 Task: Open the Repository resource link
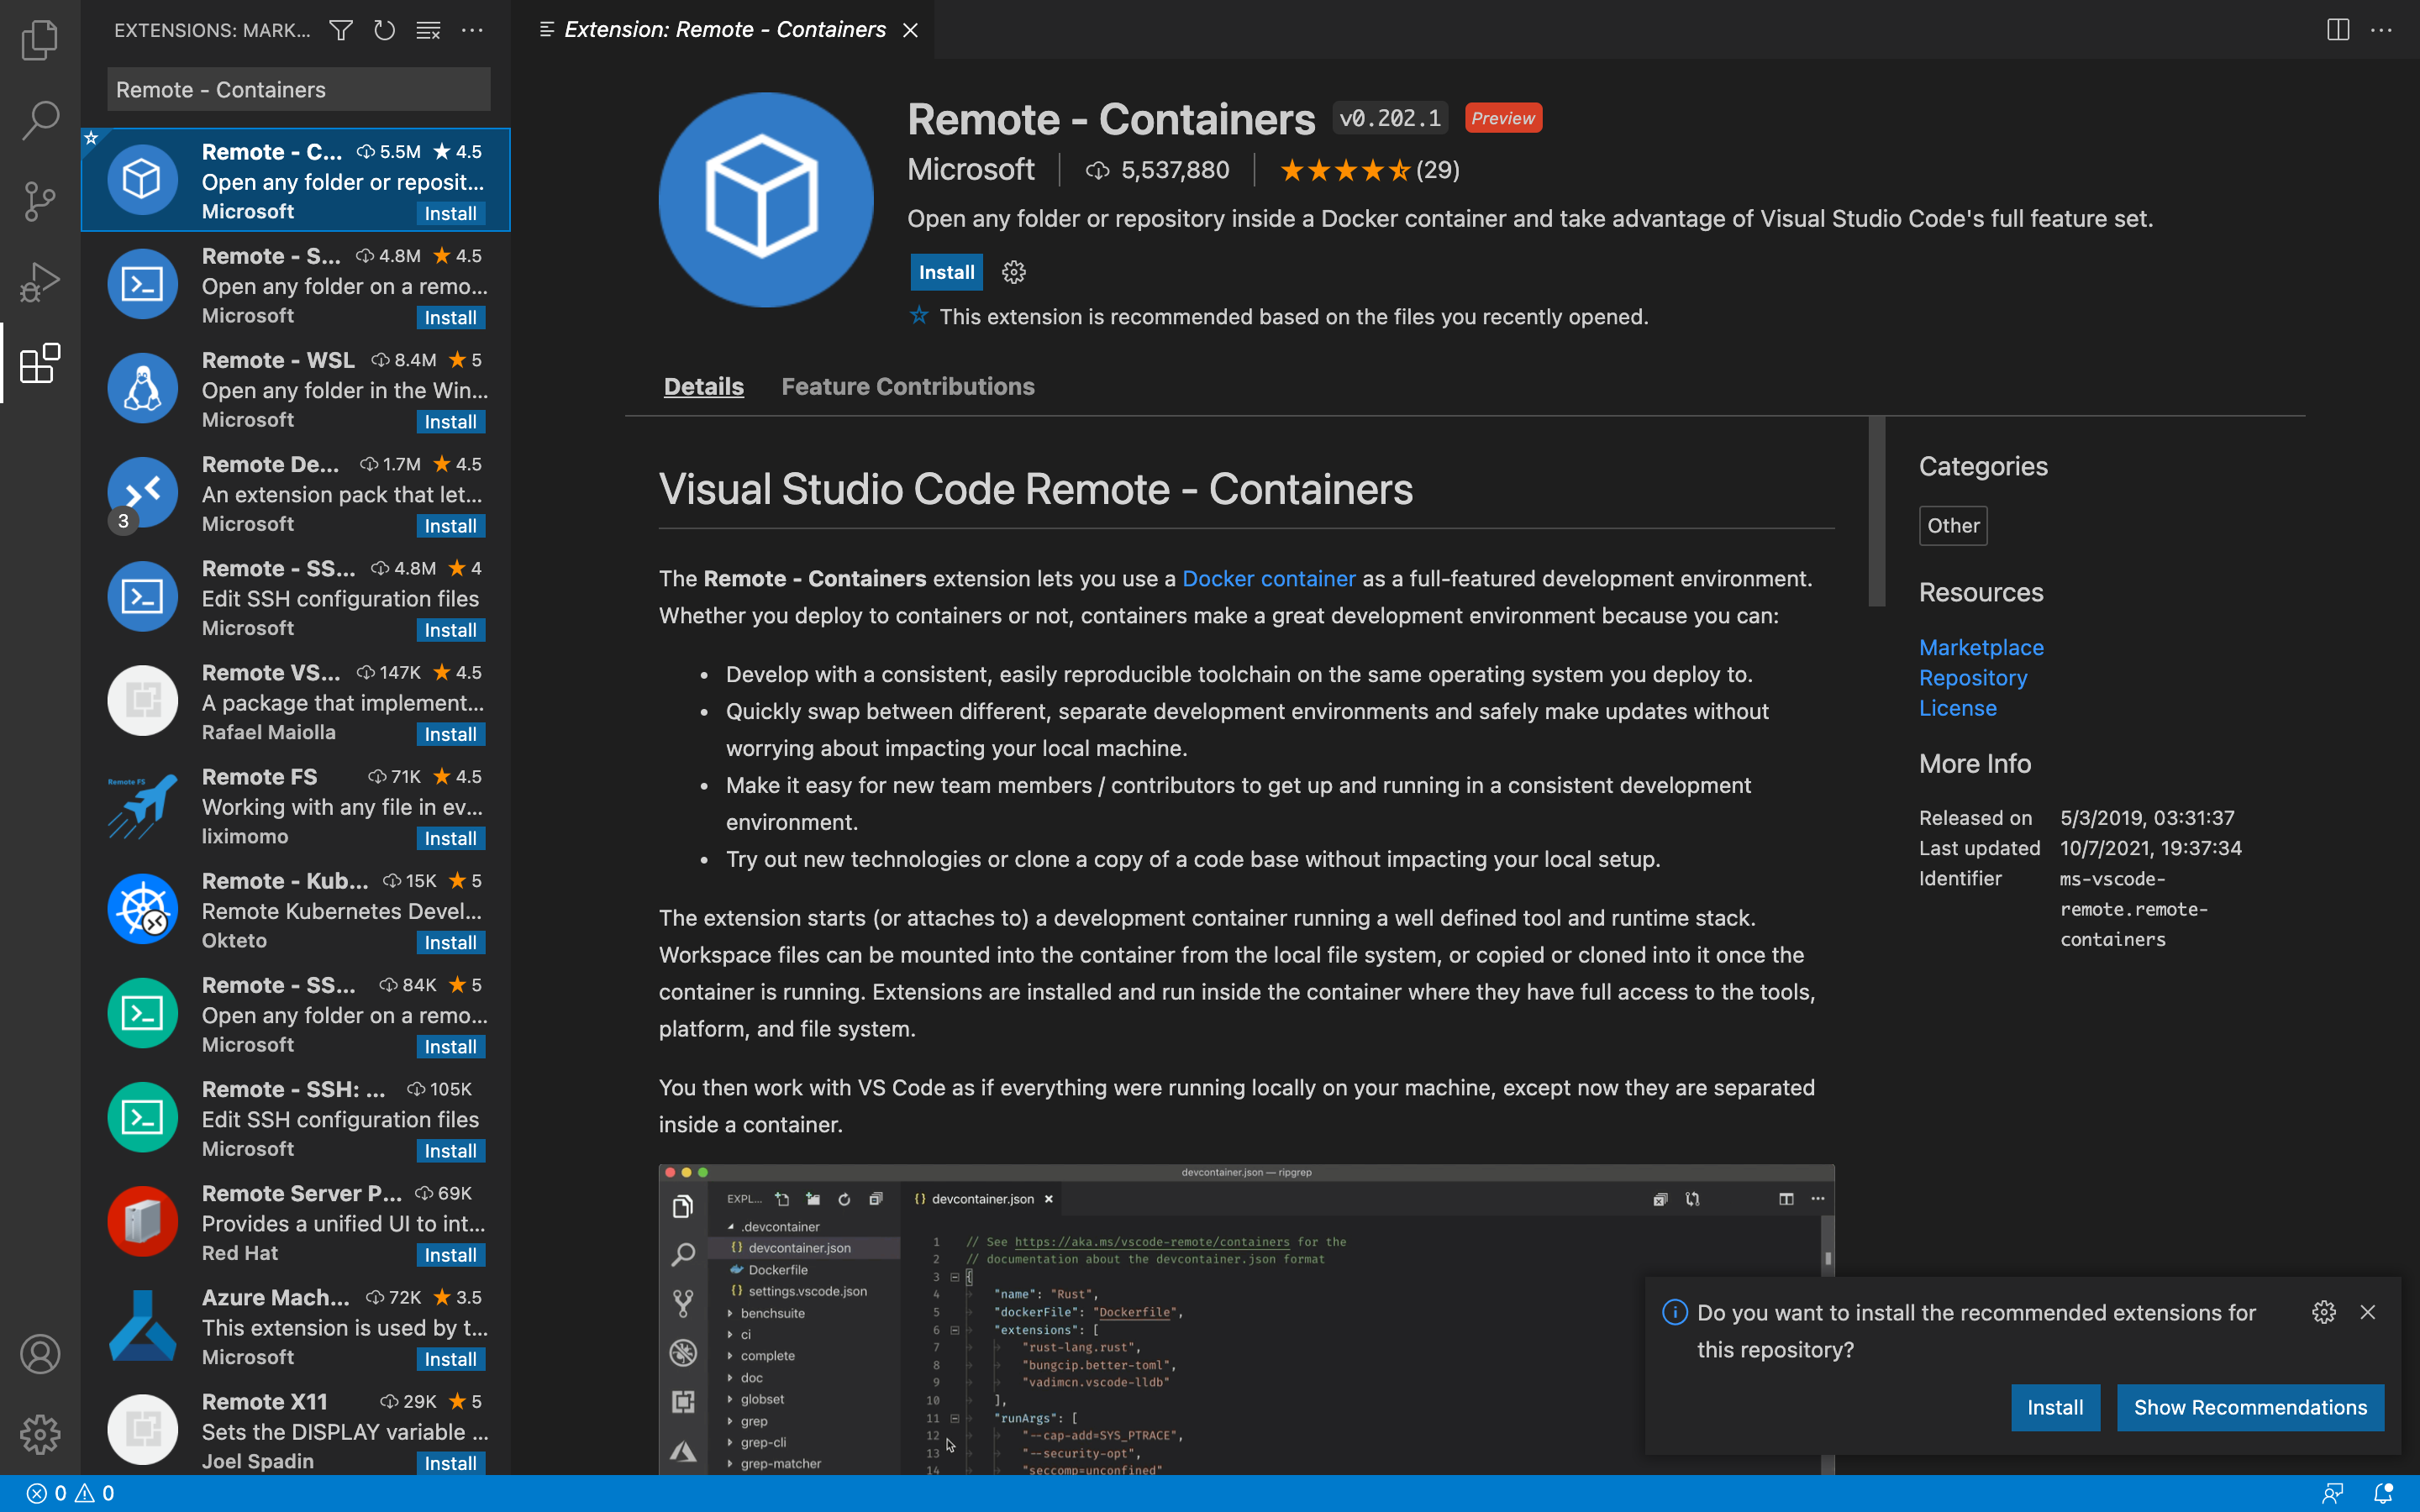(x=1973, y=678)
